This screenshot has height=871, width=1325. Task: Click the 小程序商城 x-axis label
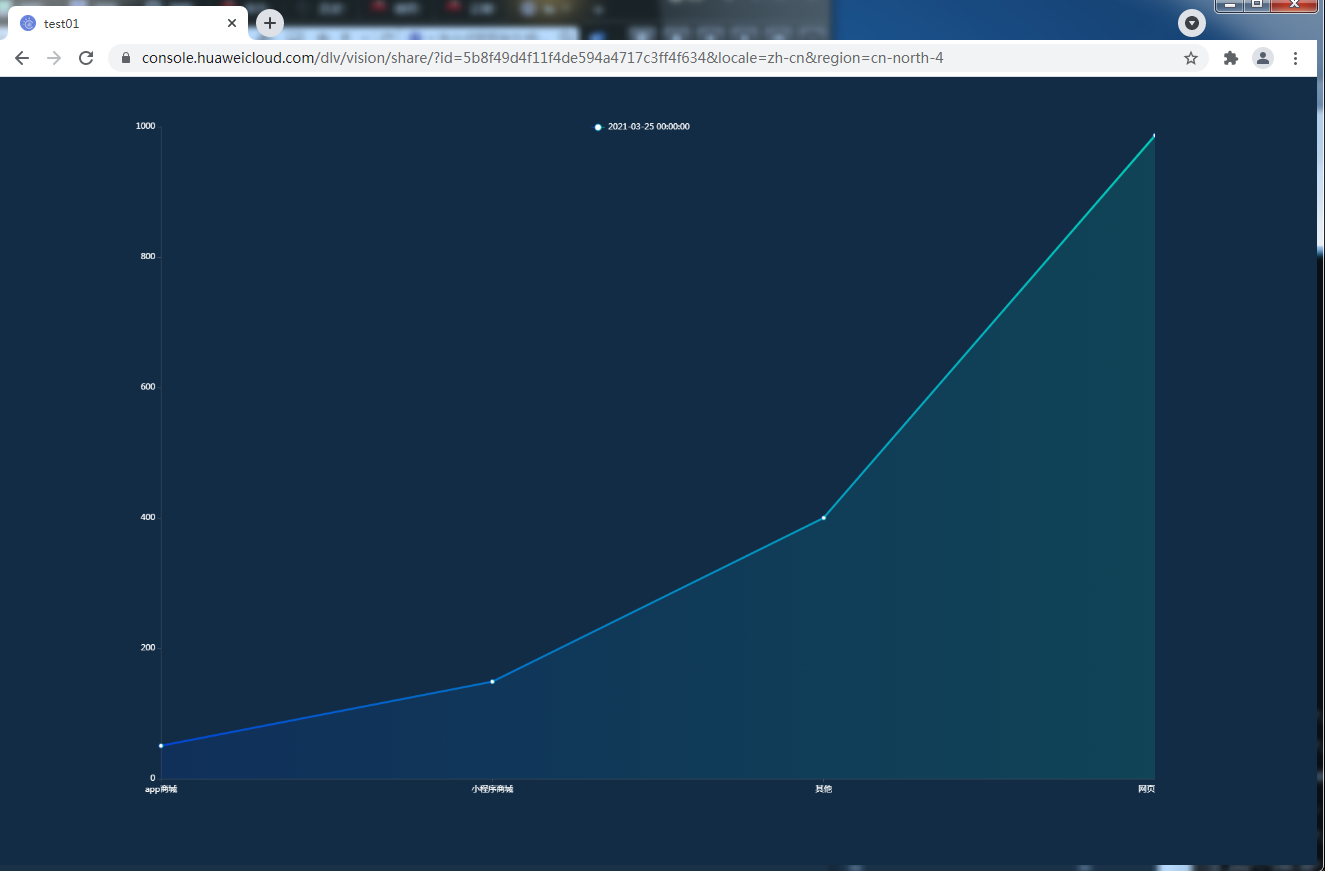[x=492, y=789]
